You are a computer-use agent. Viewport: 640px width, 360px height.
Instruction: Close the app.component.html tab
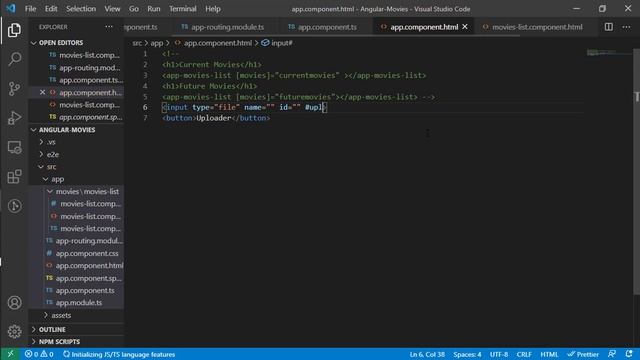[465, 27]
